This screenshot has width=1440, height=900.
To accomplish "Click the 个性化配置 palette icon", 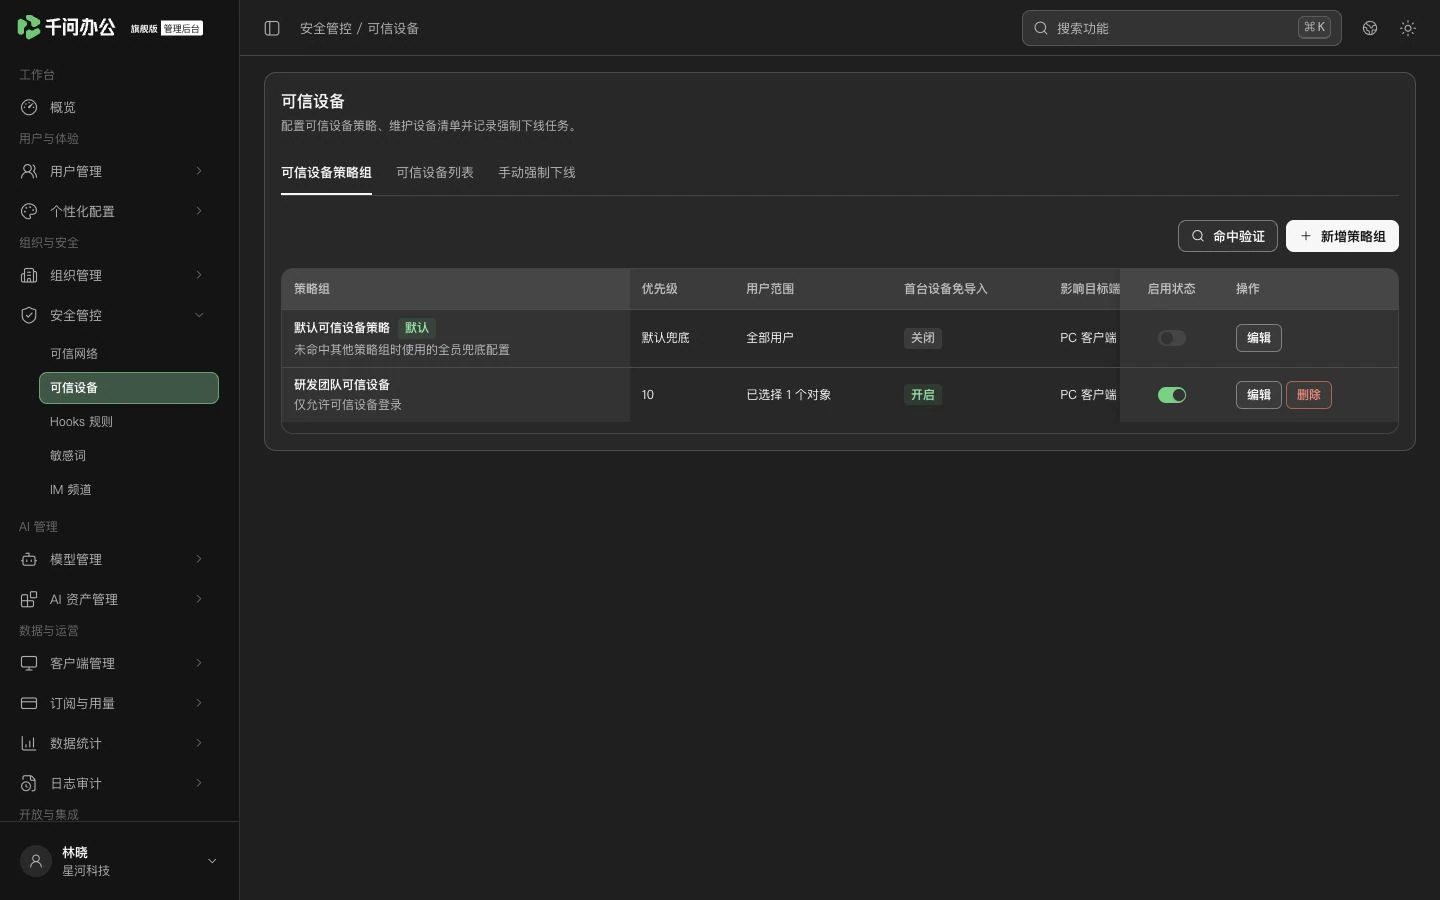I will point(29,211).
